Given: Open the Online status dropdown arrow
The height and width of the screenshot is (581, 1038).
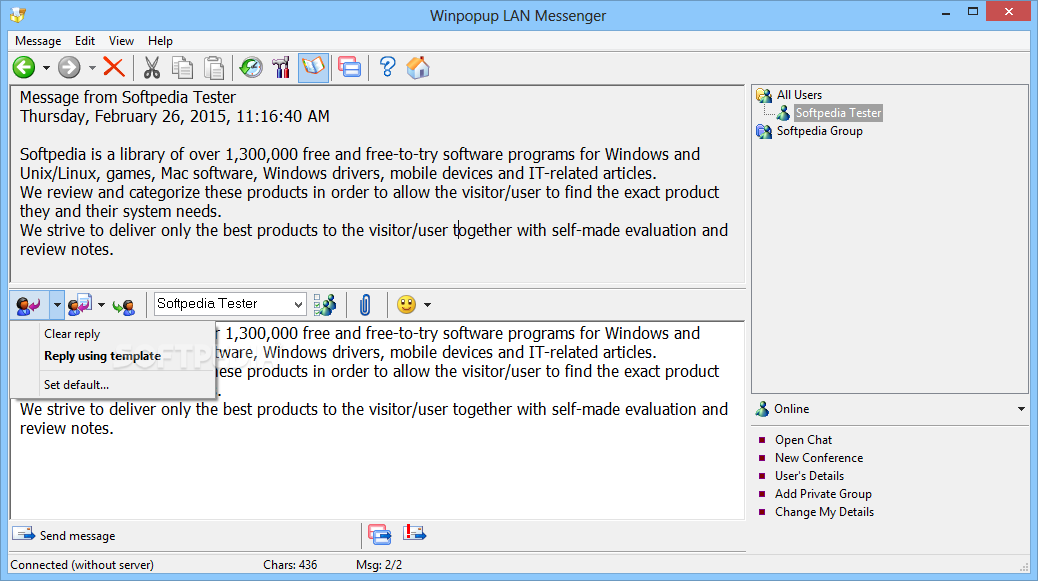Looking at the screenshot, I should tap(1021, 409).
